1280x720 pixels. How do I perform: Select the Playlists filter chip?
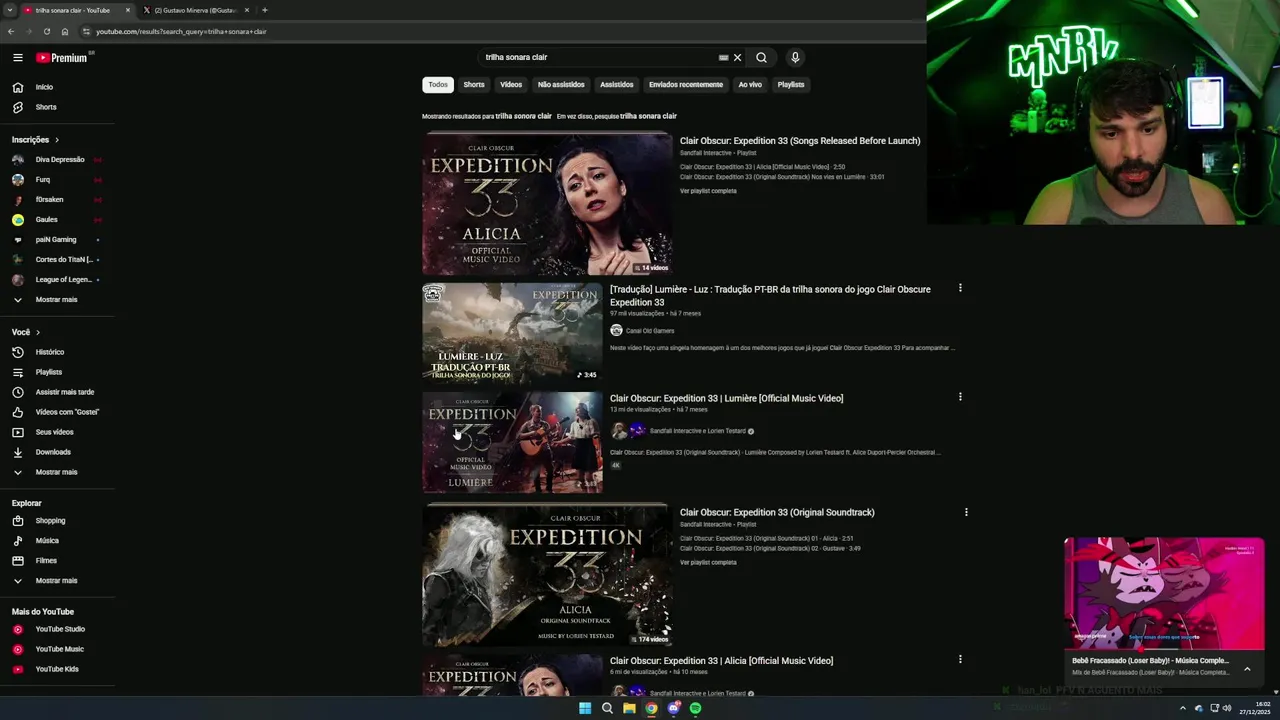[791, 85]
